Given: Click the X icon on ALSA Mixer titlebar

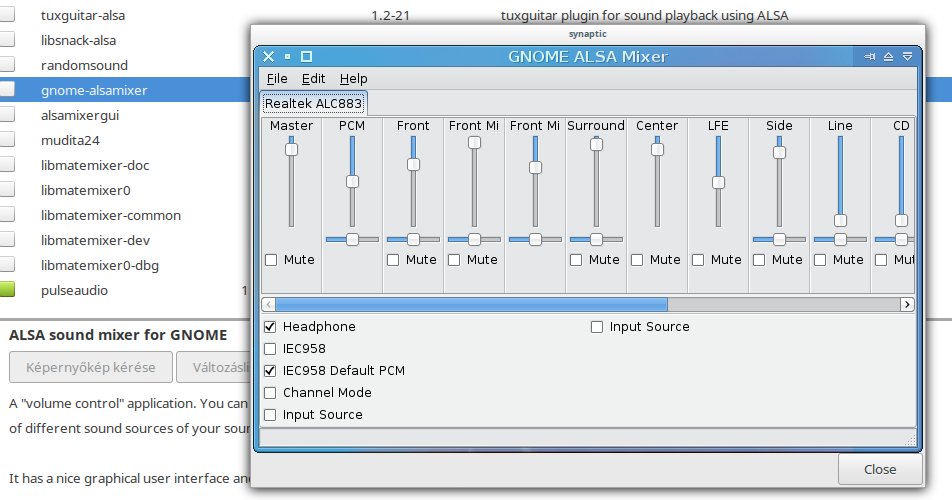Looking at the screenshot, I should tap(268, 56).
